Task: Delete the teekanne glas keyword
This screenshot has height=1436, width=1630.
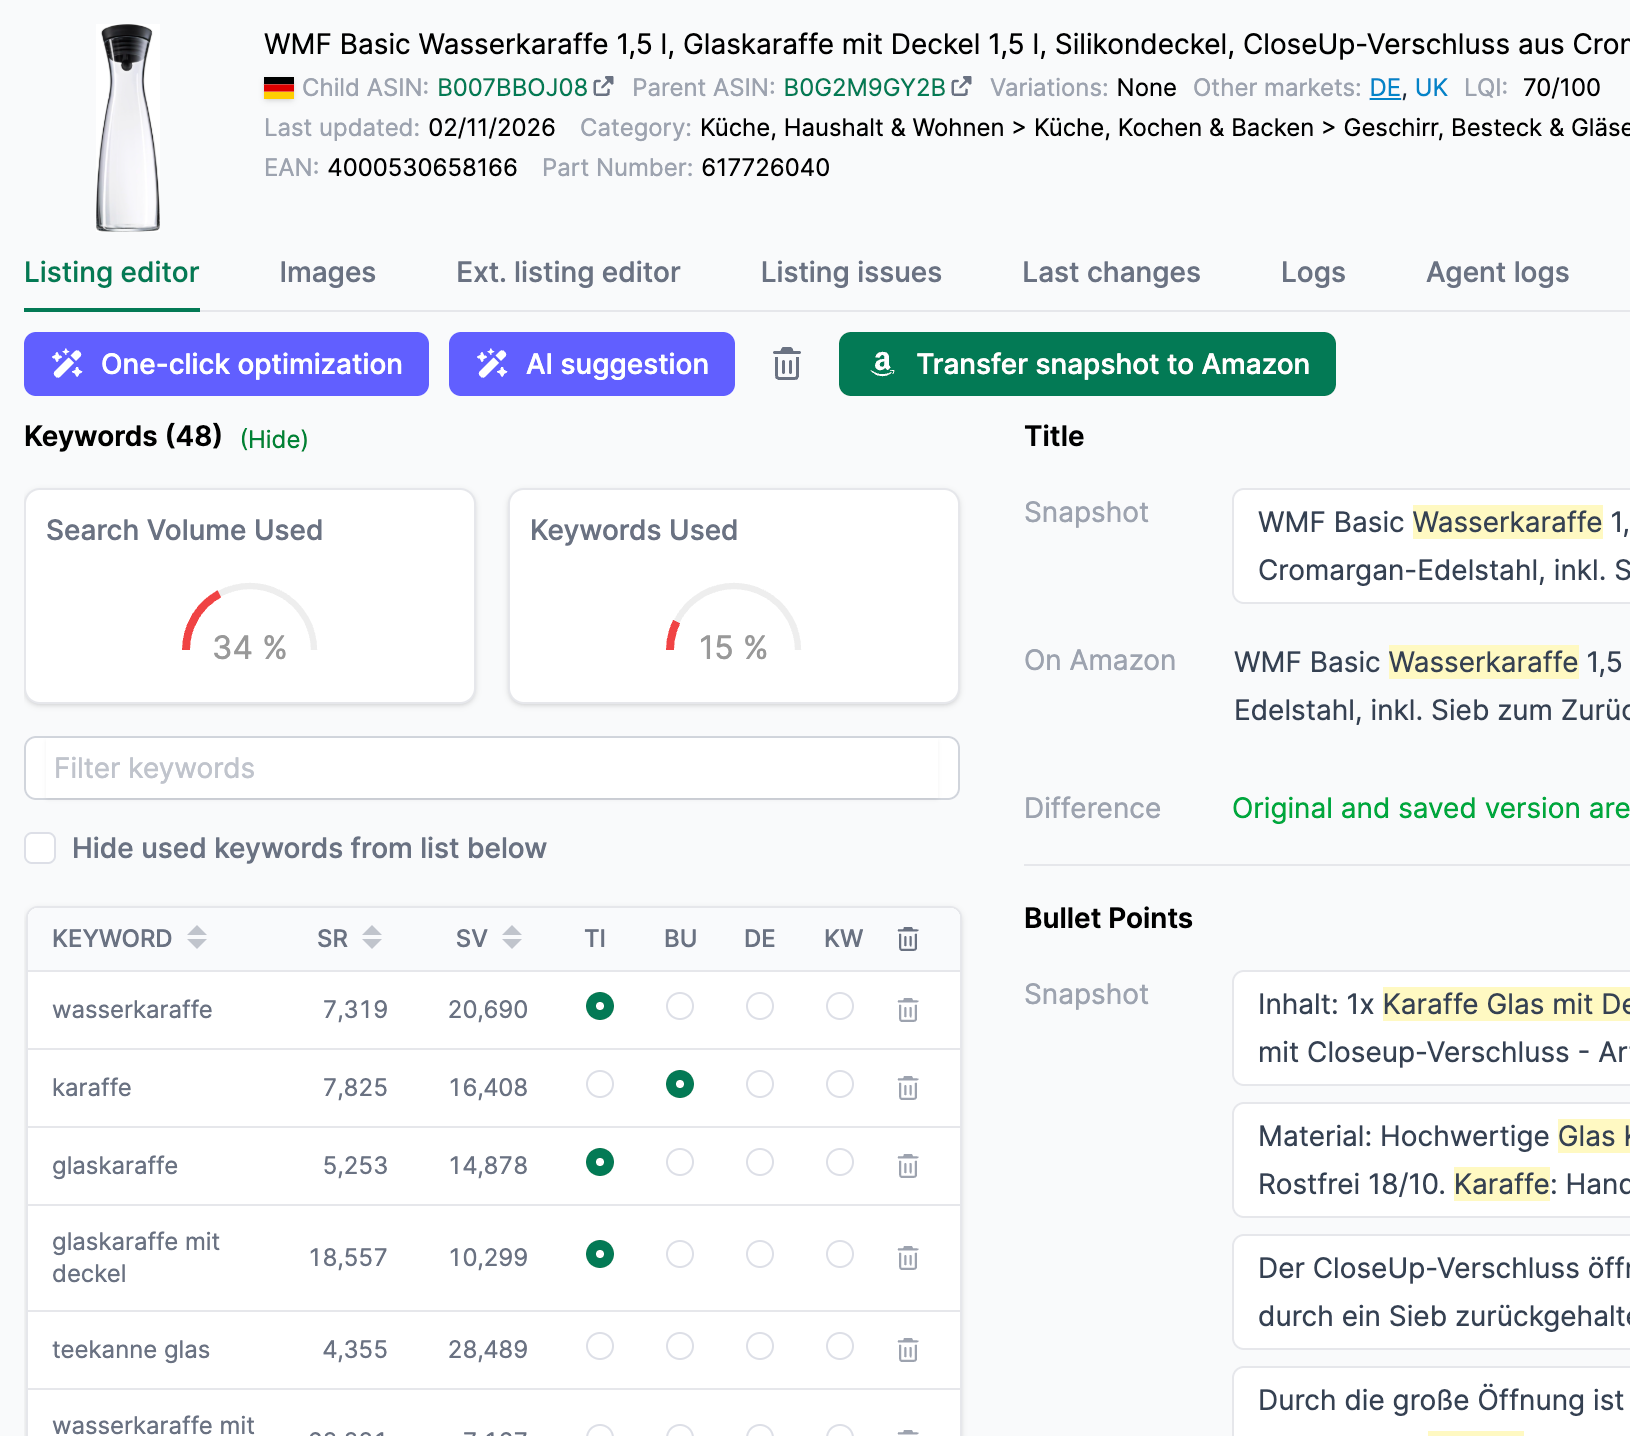Action: [908, 1350]
